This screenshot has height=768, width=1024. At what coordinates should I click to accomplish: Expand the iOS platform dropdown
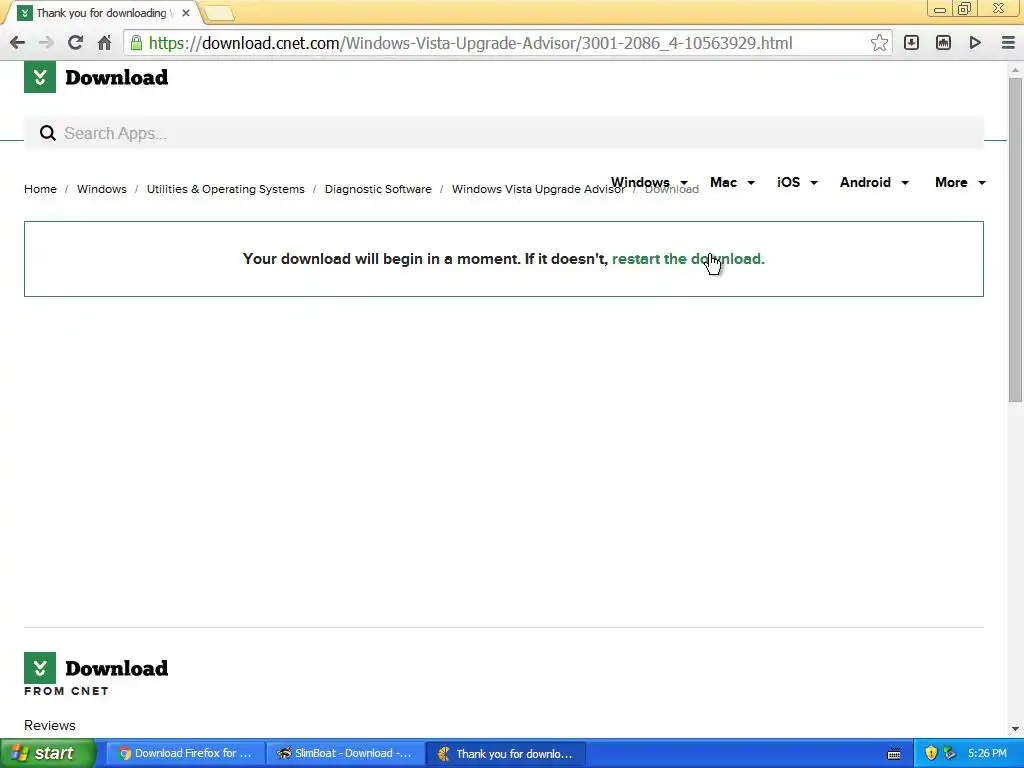coord(797,182)
